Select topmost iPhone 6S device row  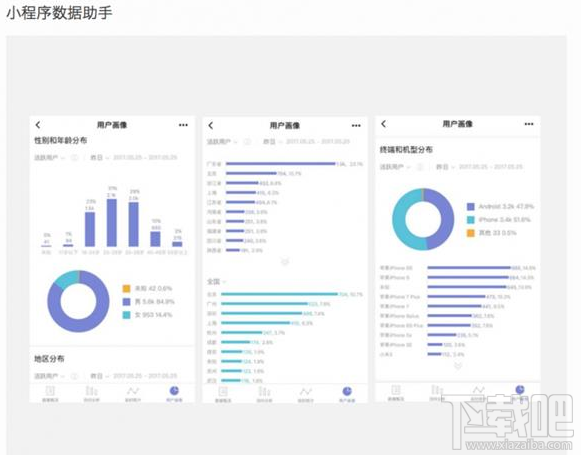[x=458, y=268]
